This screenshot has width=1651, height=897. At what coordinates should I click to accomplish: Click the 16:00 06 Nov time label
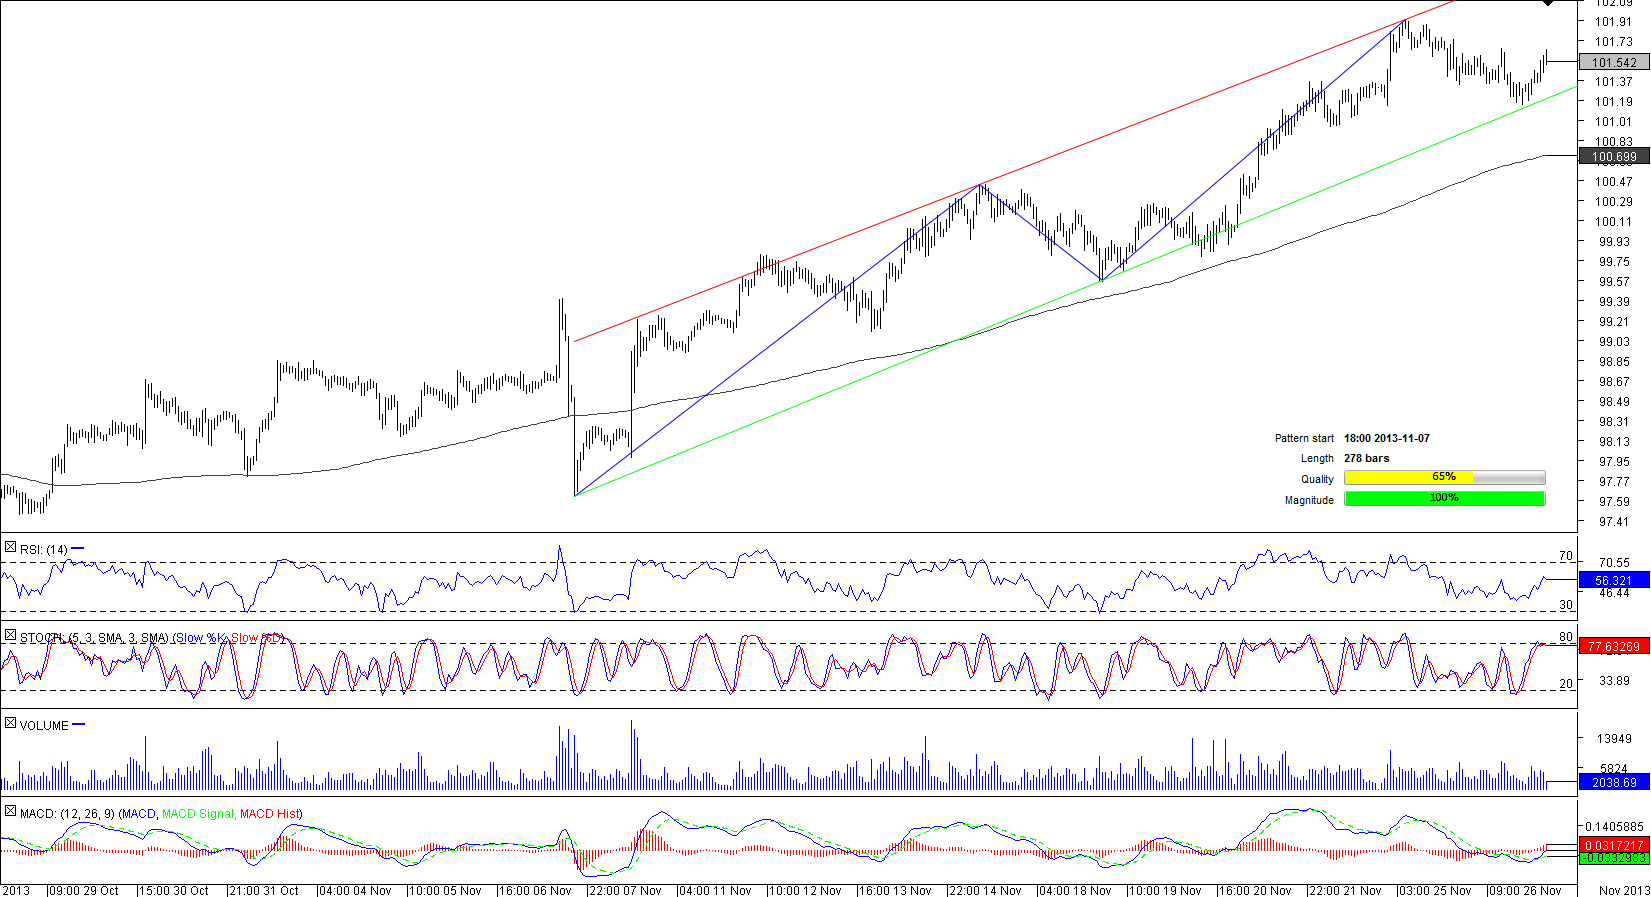click(535, 890)
